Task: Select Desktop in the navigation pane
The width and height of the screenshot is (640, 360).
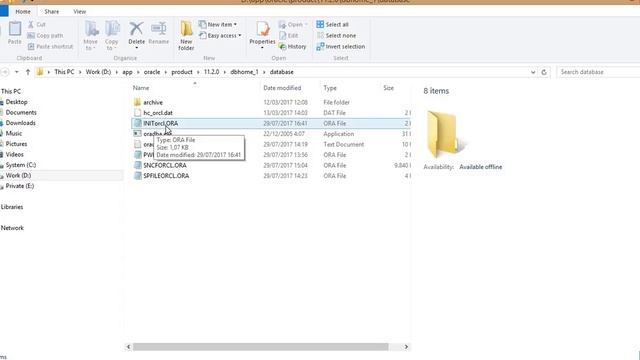Action: click(x=16, y=102)
